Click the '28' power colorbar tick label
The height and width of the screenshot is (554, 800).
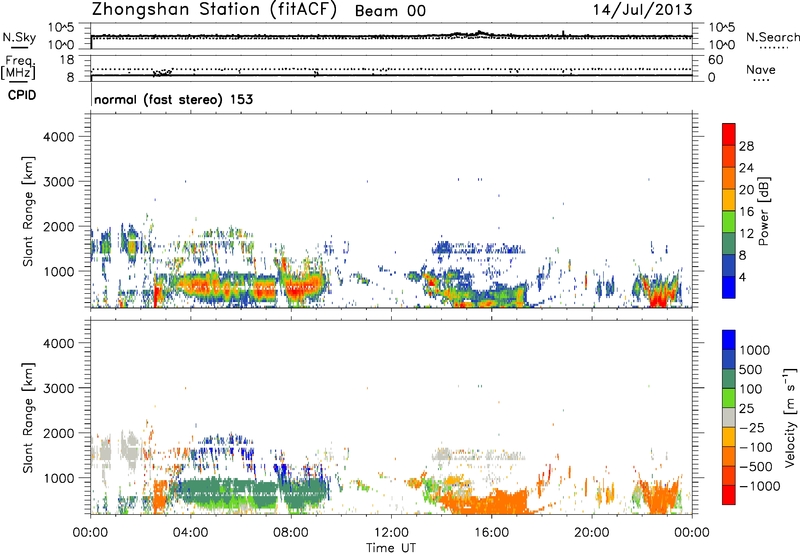coord(746,146)
